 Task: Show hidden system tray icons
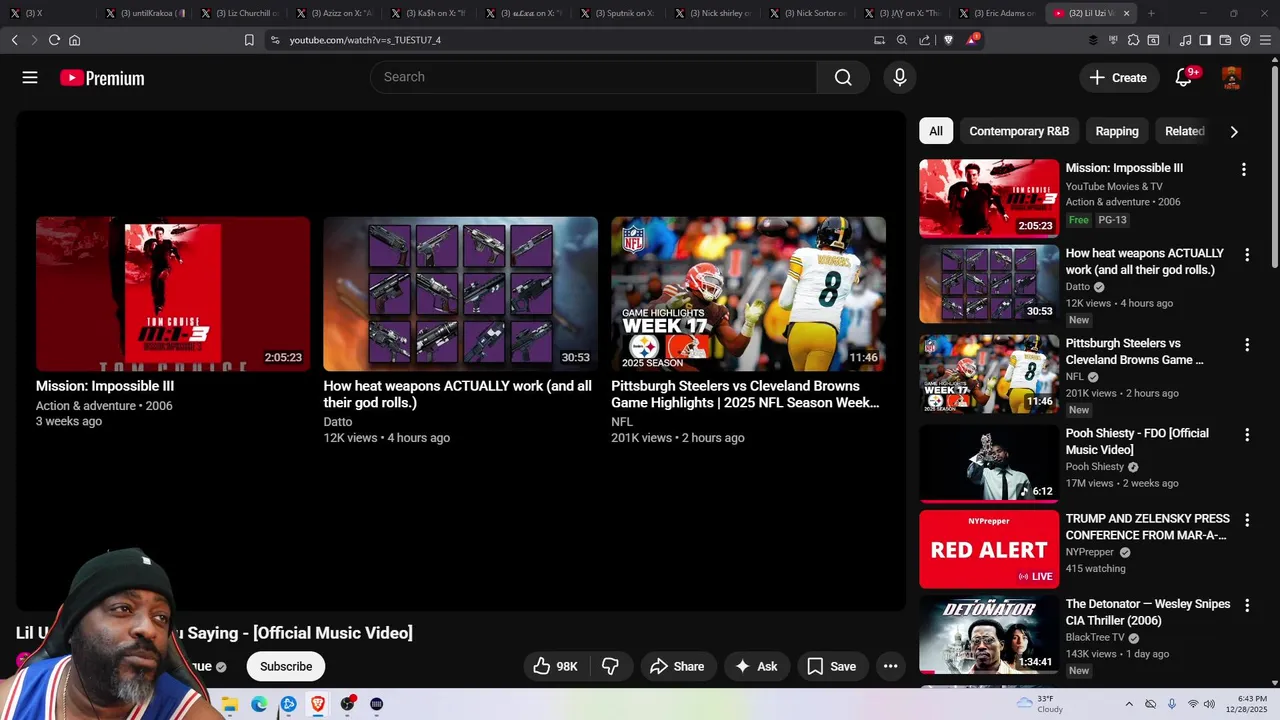pyautogui.click(x=1129, y=704)
